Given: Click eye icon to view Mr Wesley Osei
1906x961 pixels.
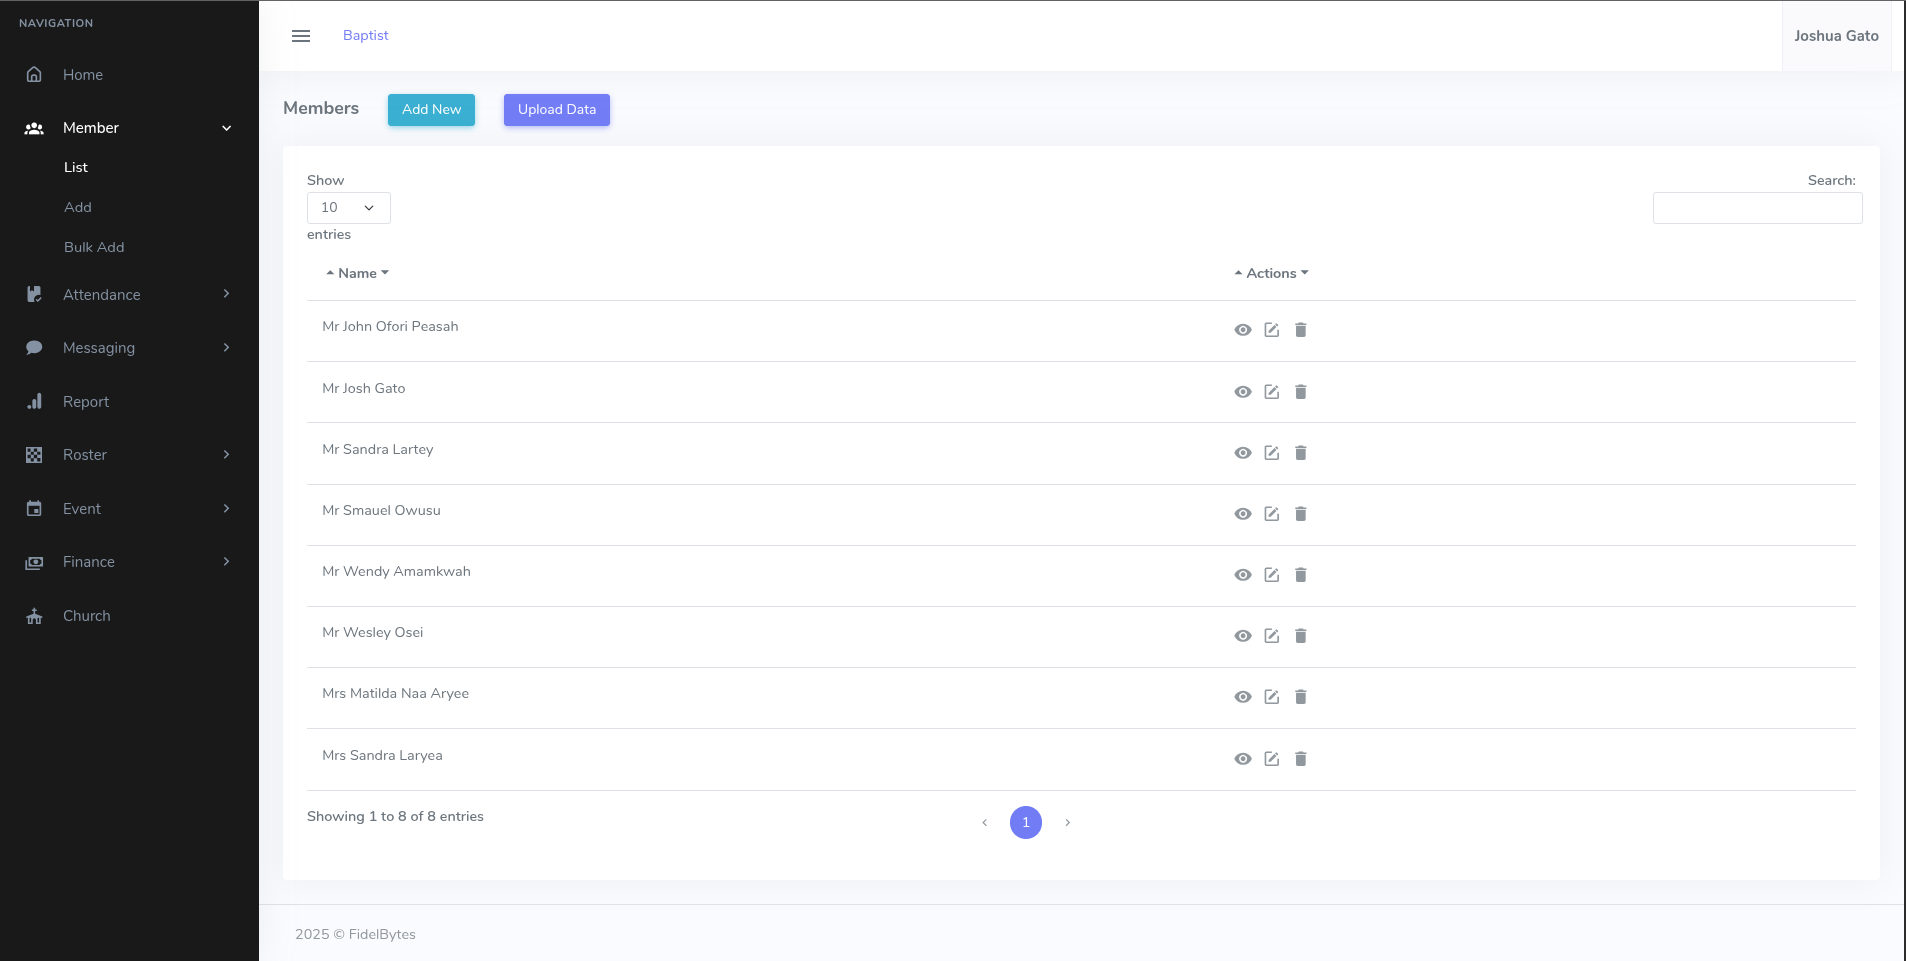Looking at the screenshot, I should [x=1242, y=636].
